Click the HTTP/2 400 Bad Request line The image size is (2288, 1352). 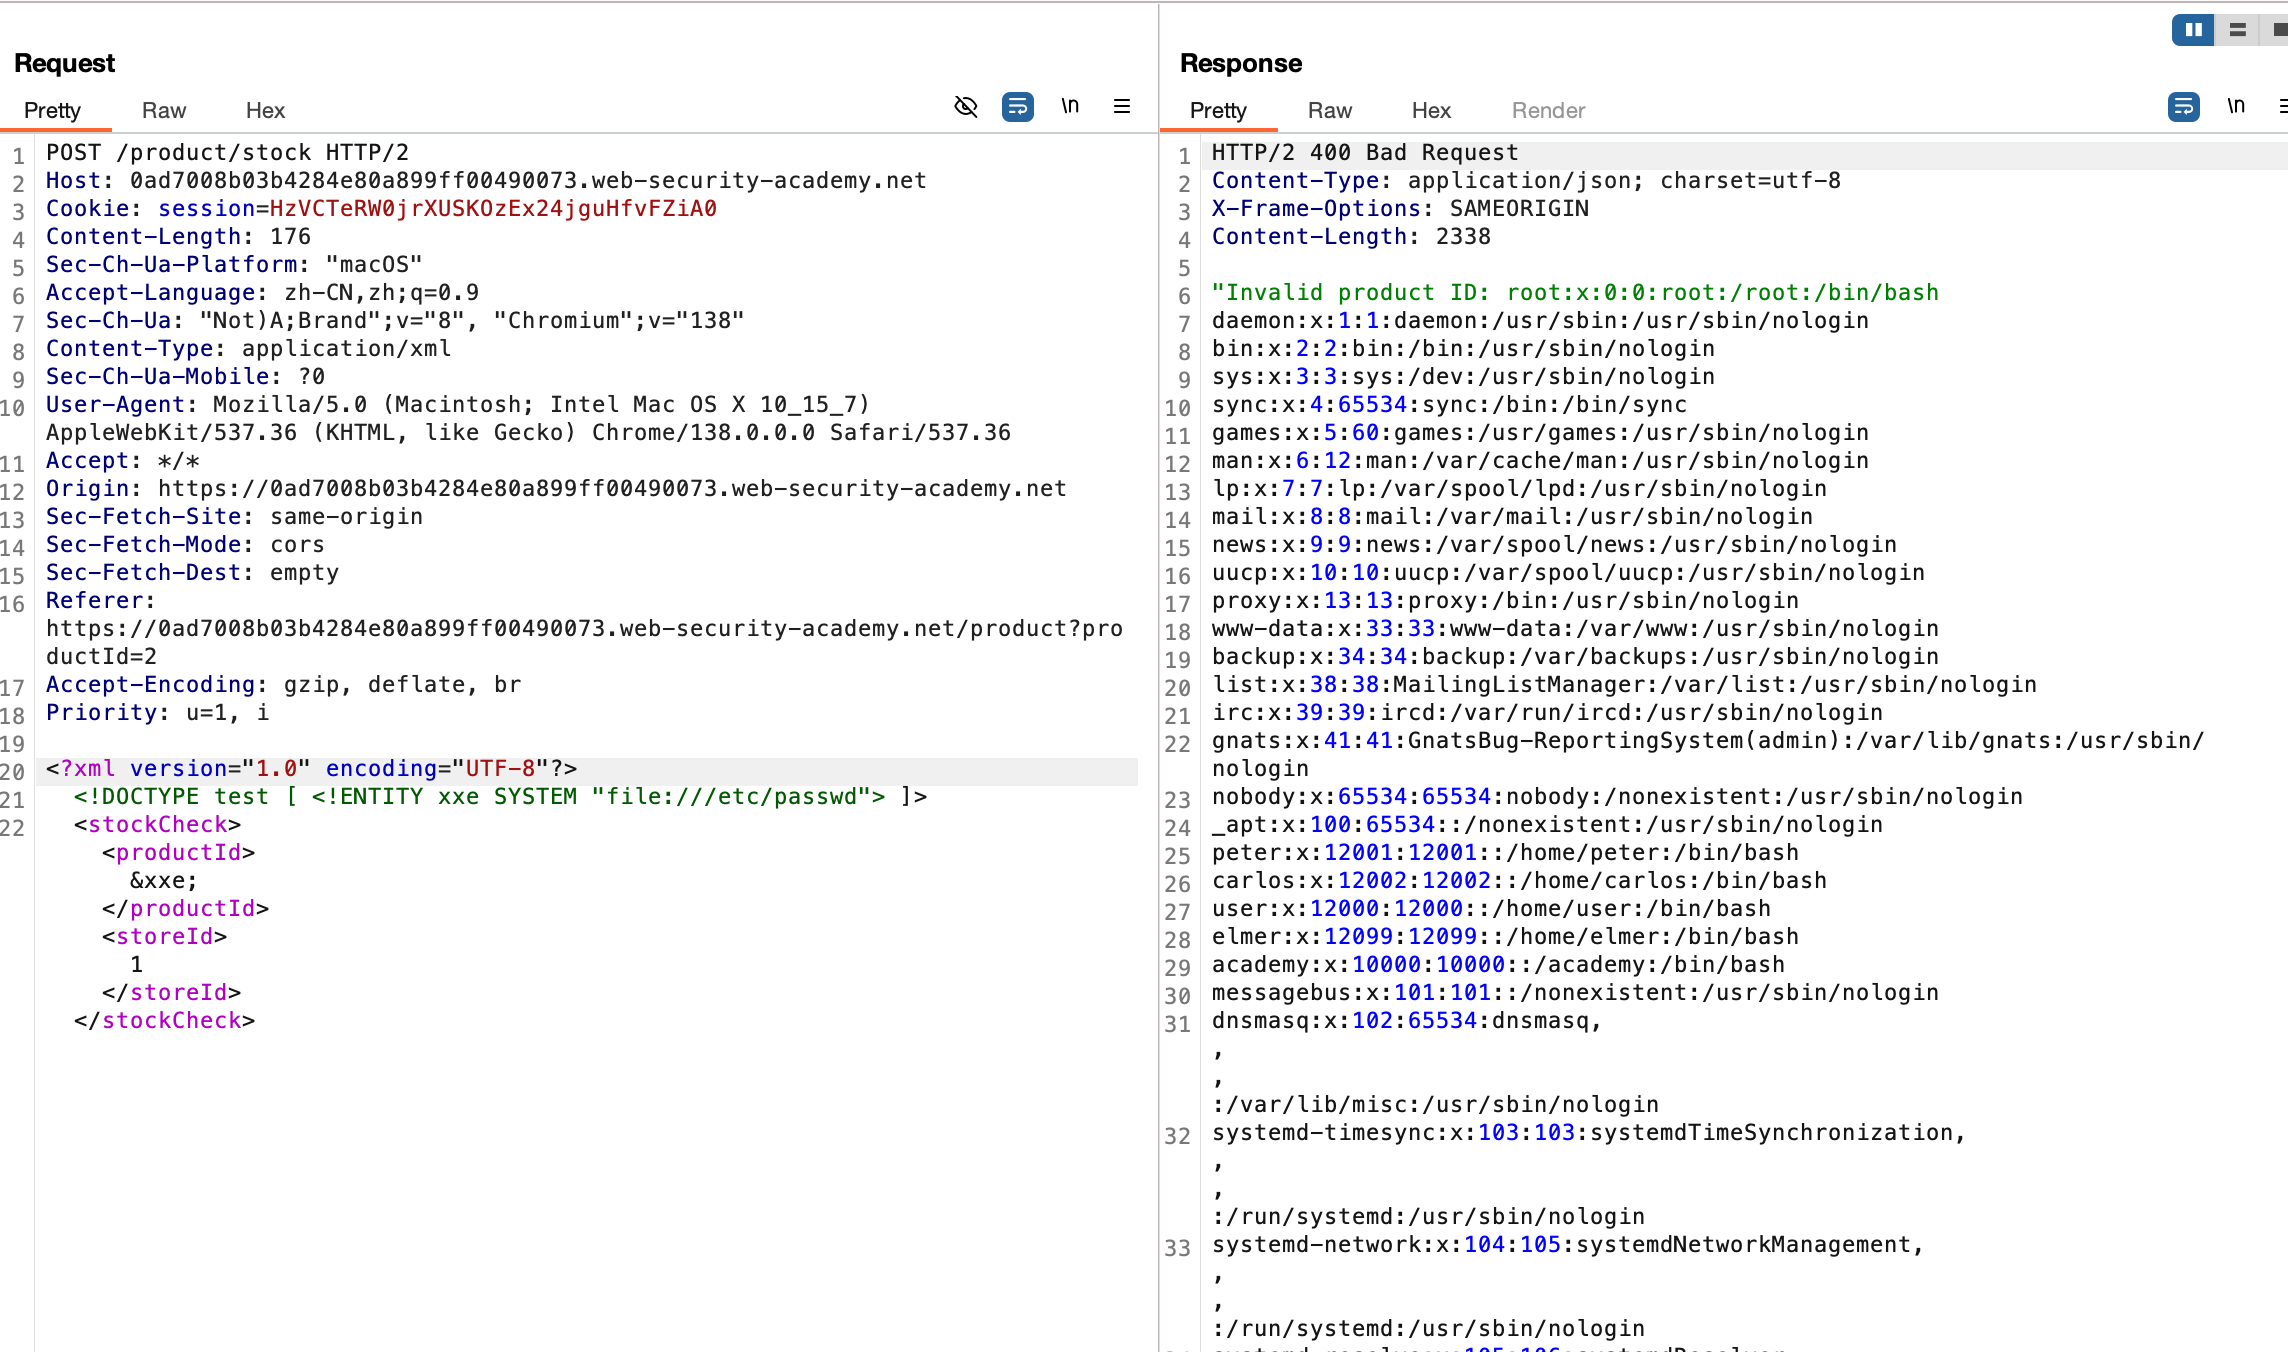(x=1364, y=152)
